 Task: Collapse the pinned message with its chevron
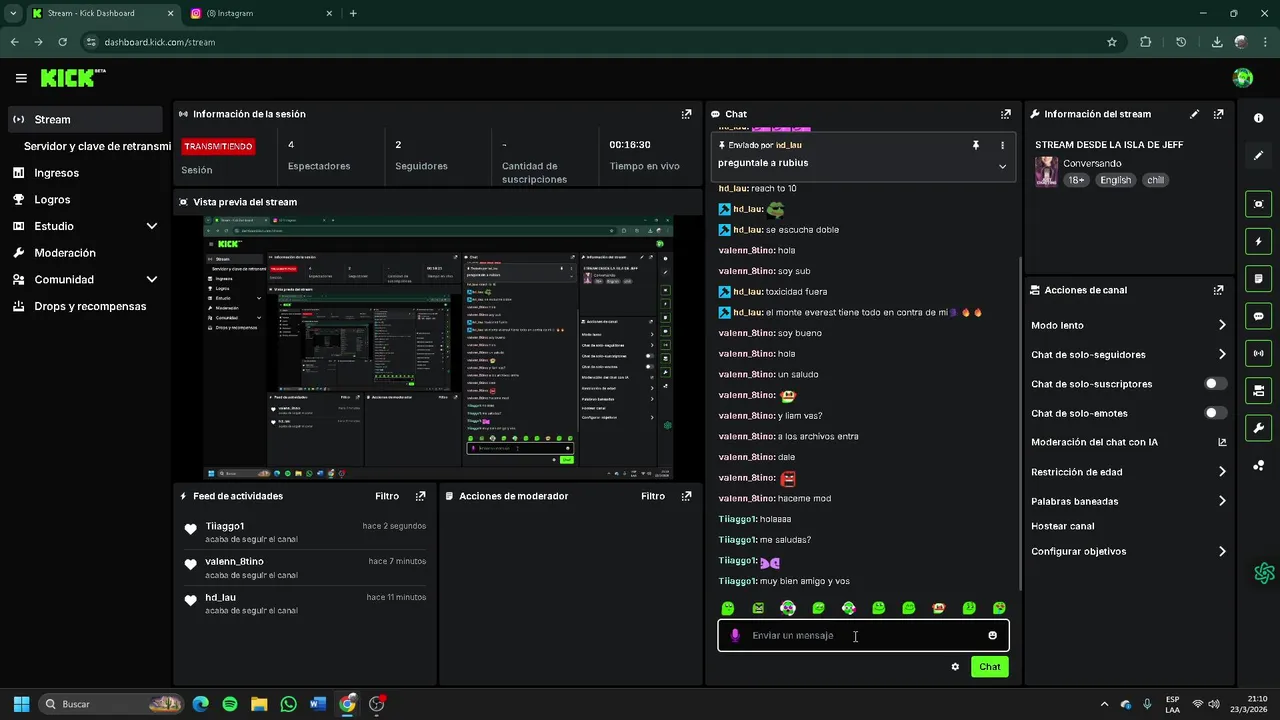[x=1002, y=166]
